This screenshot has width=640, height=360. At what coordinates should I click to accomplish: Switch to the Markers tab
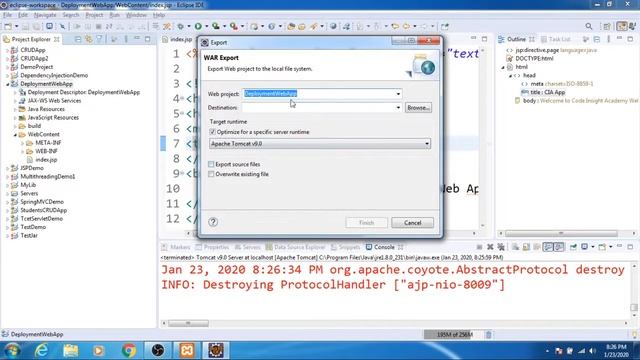(x=176, y=247)
